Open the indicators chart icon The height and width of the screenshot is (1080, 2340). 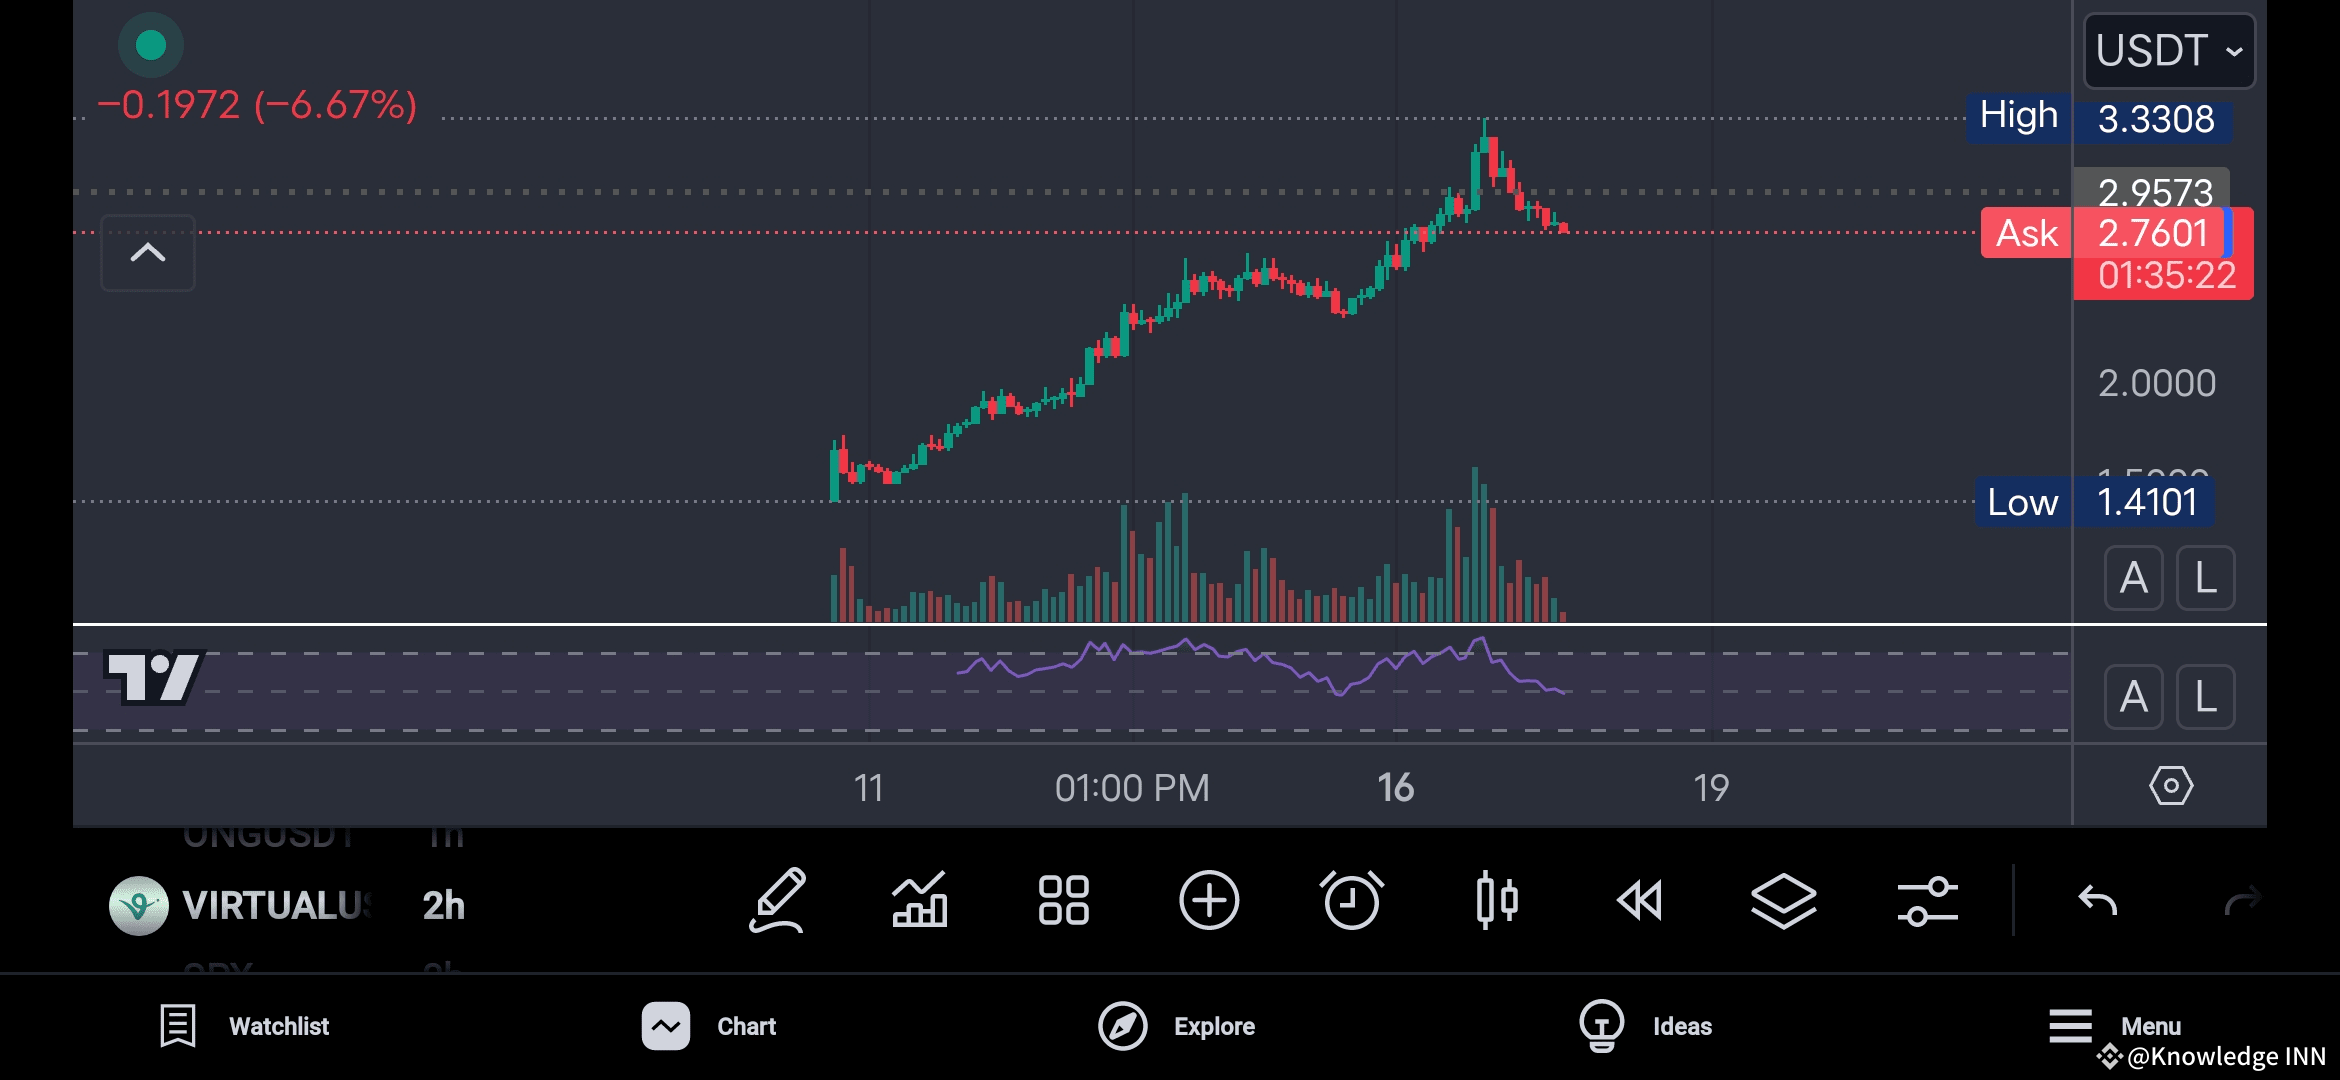click(x=920, y=901)
